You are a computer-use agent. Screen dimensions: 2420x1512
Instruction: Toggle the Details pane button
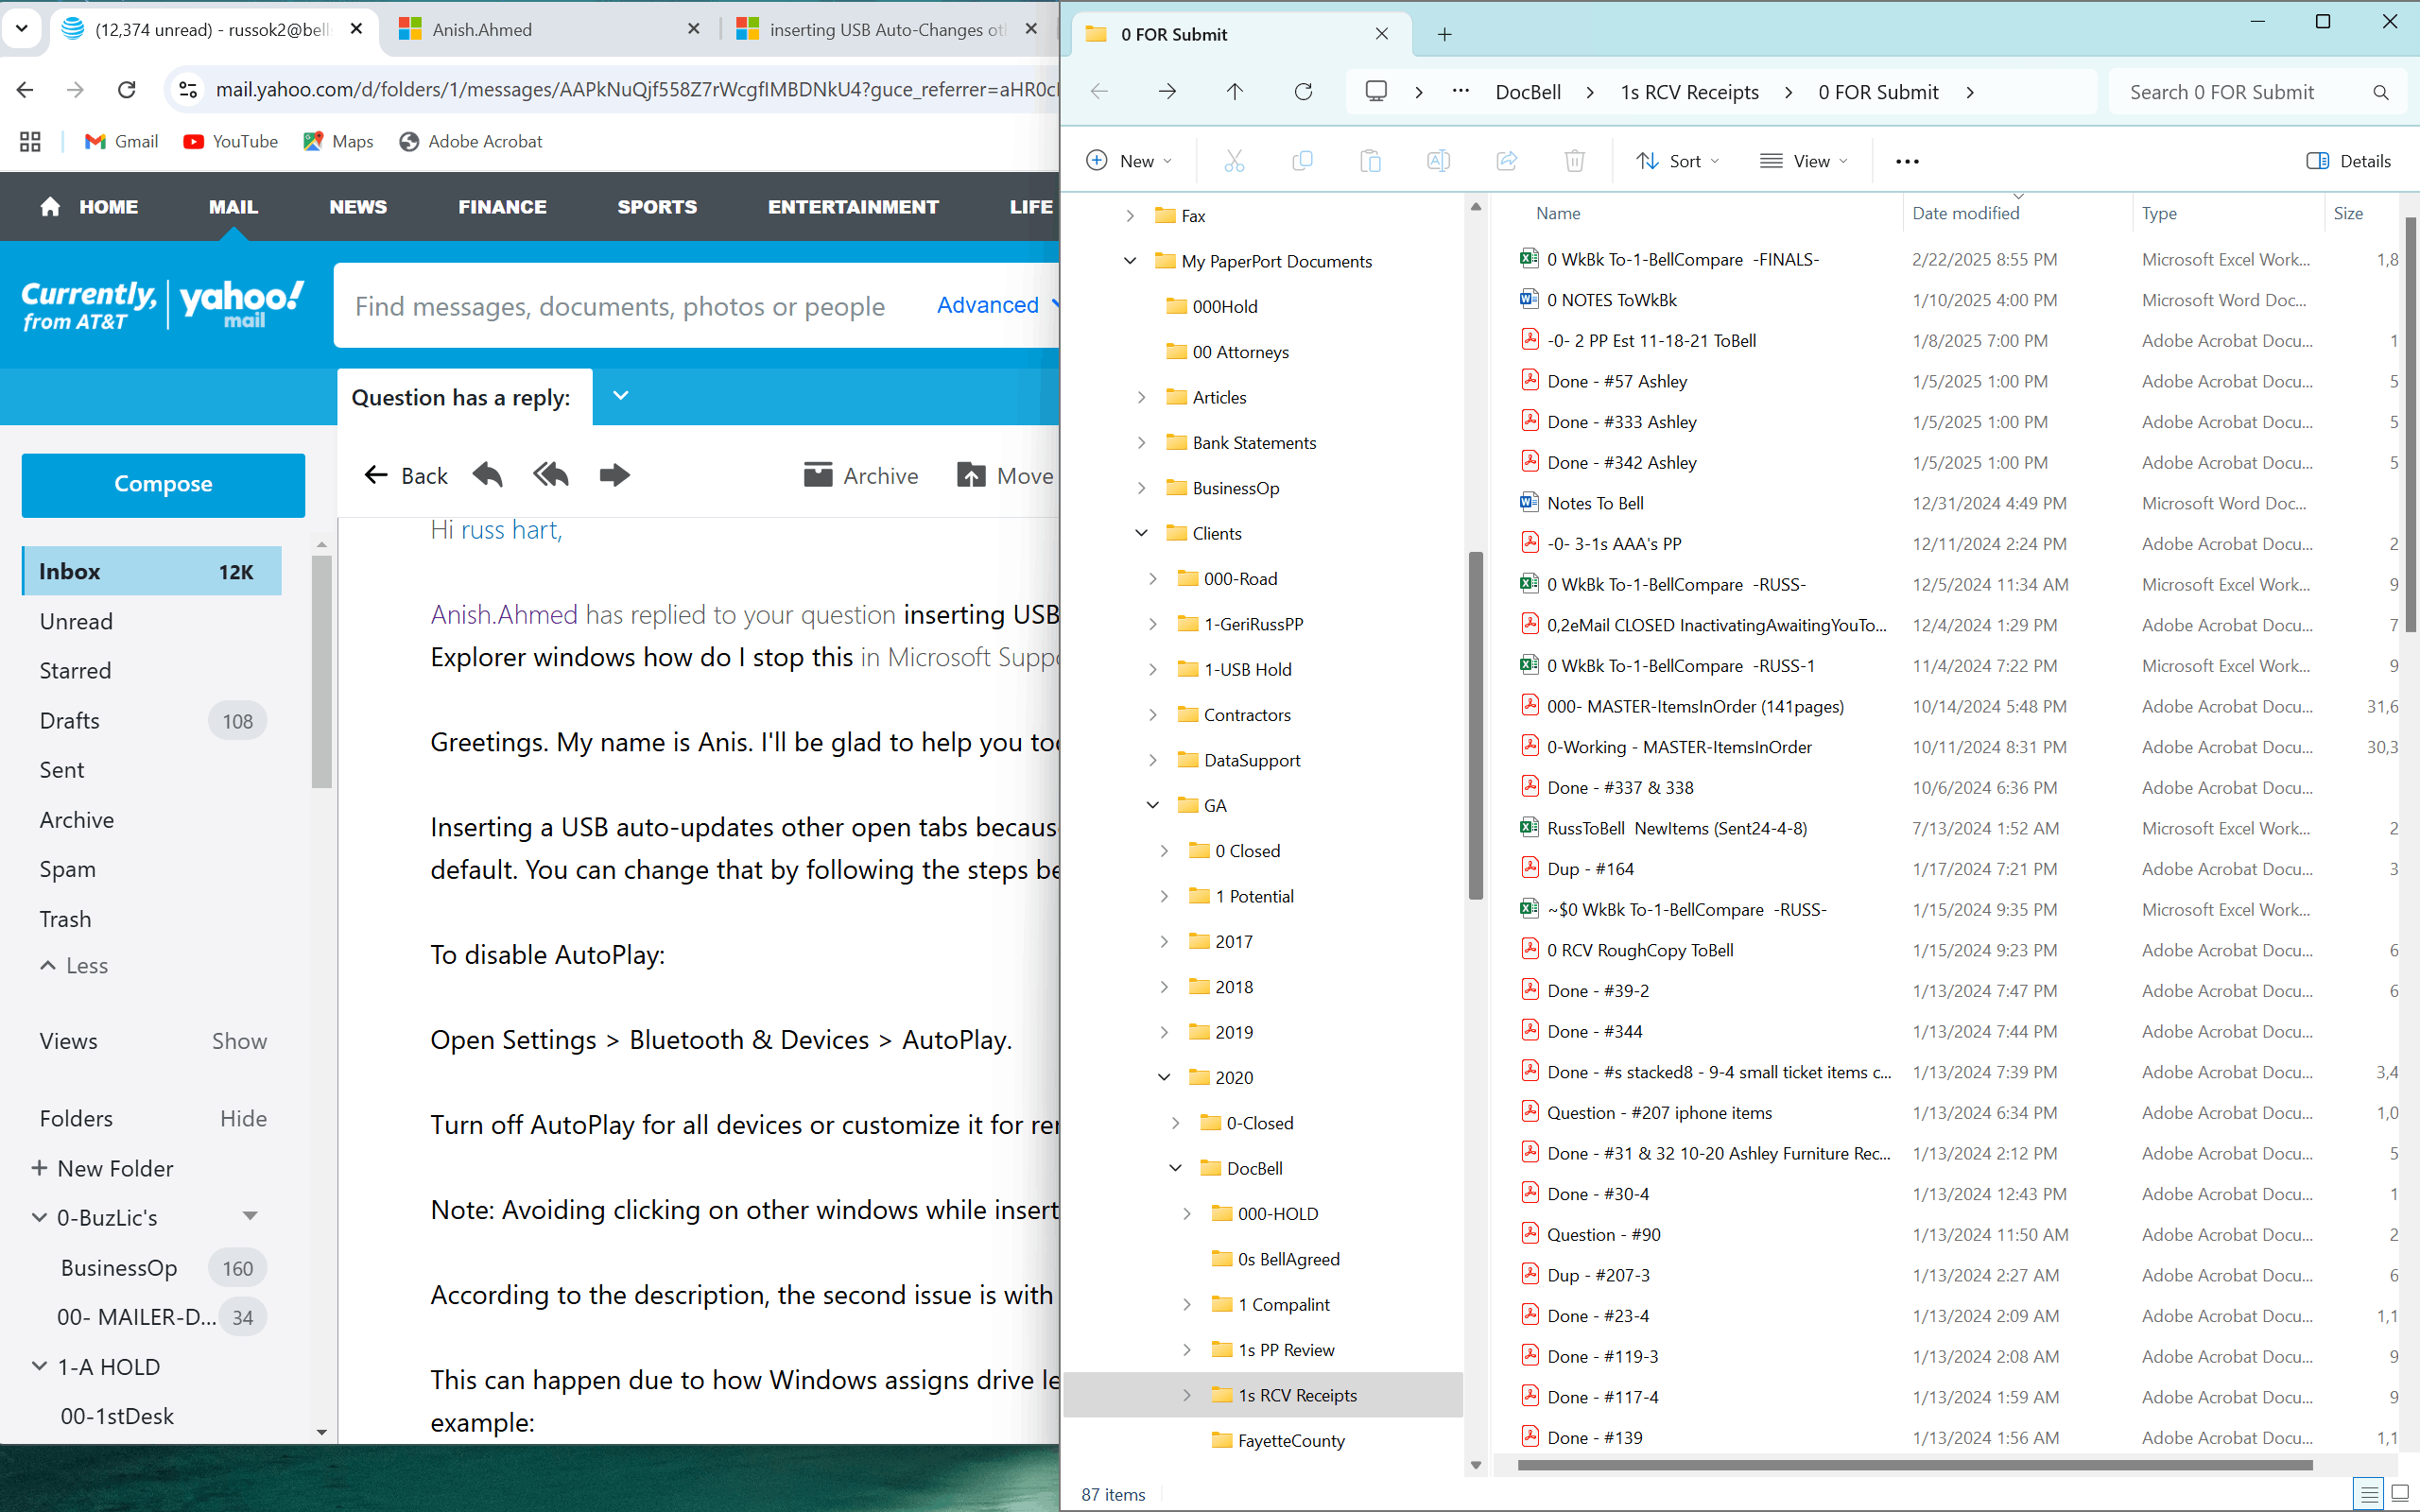tap(2349, 161)
